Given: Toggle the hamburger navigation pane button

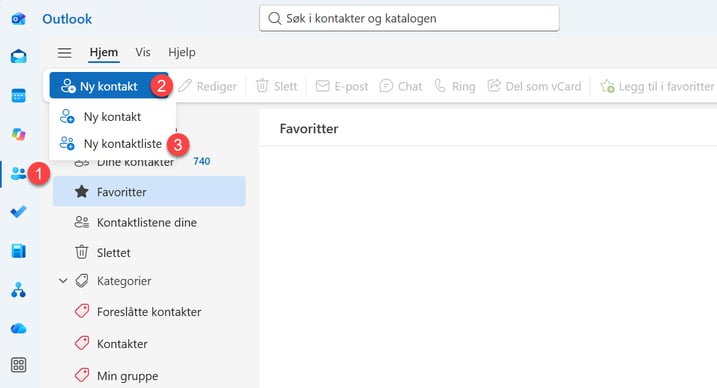Looking at the screenshot, I should 64,53.
